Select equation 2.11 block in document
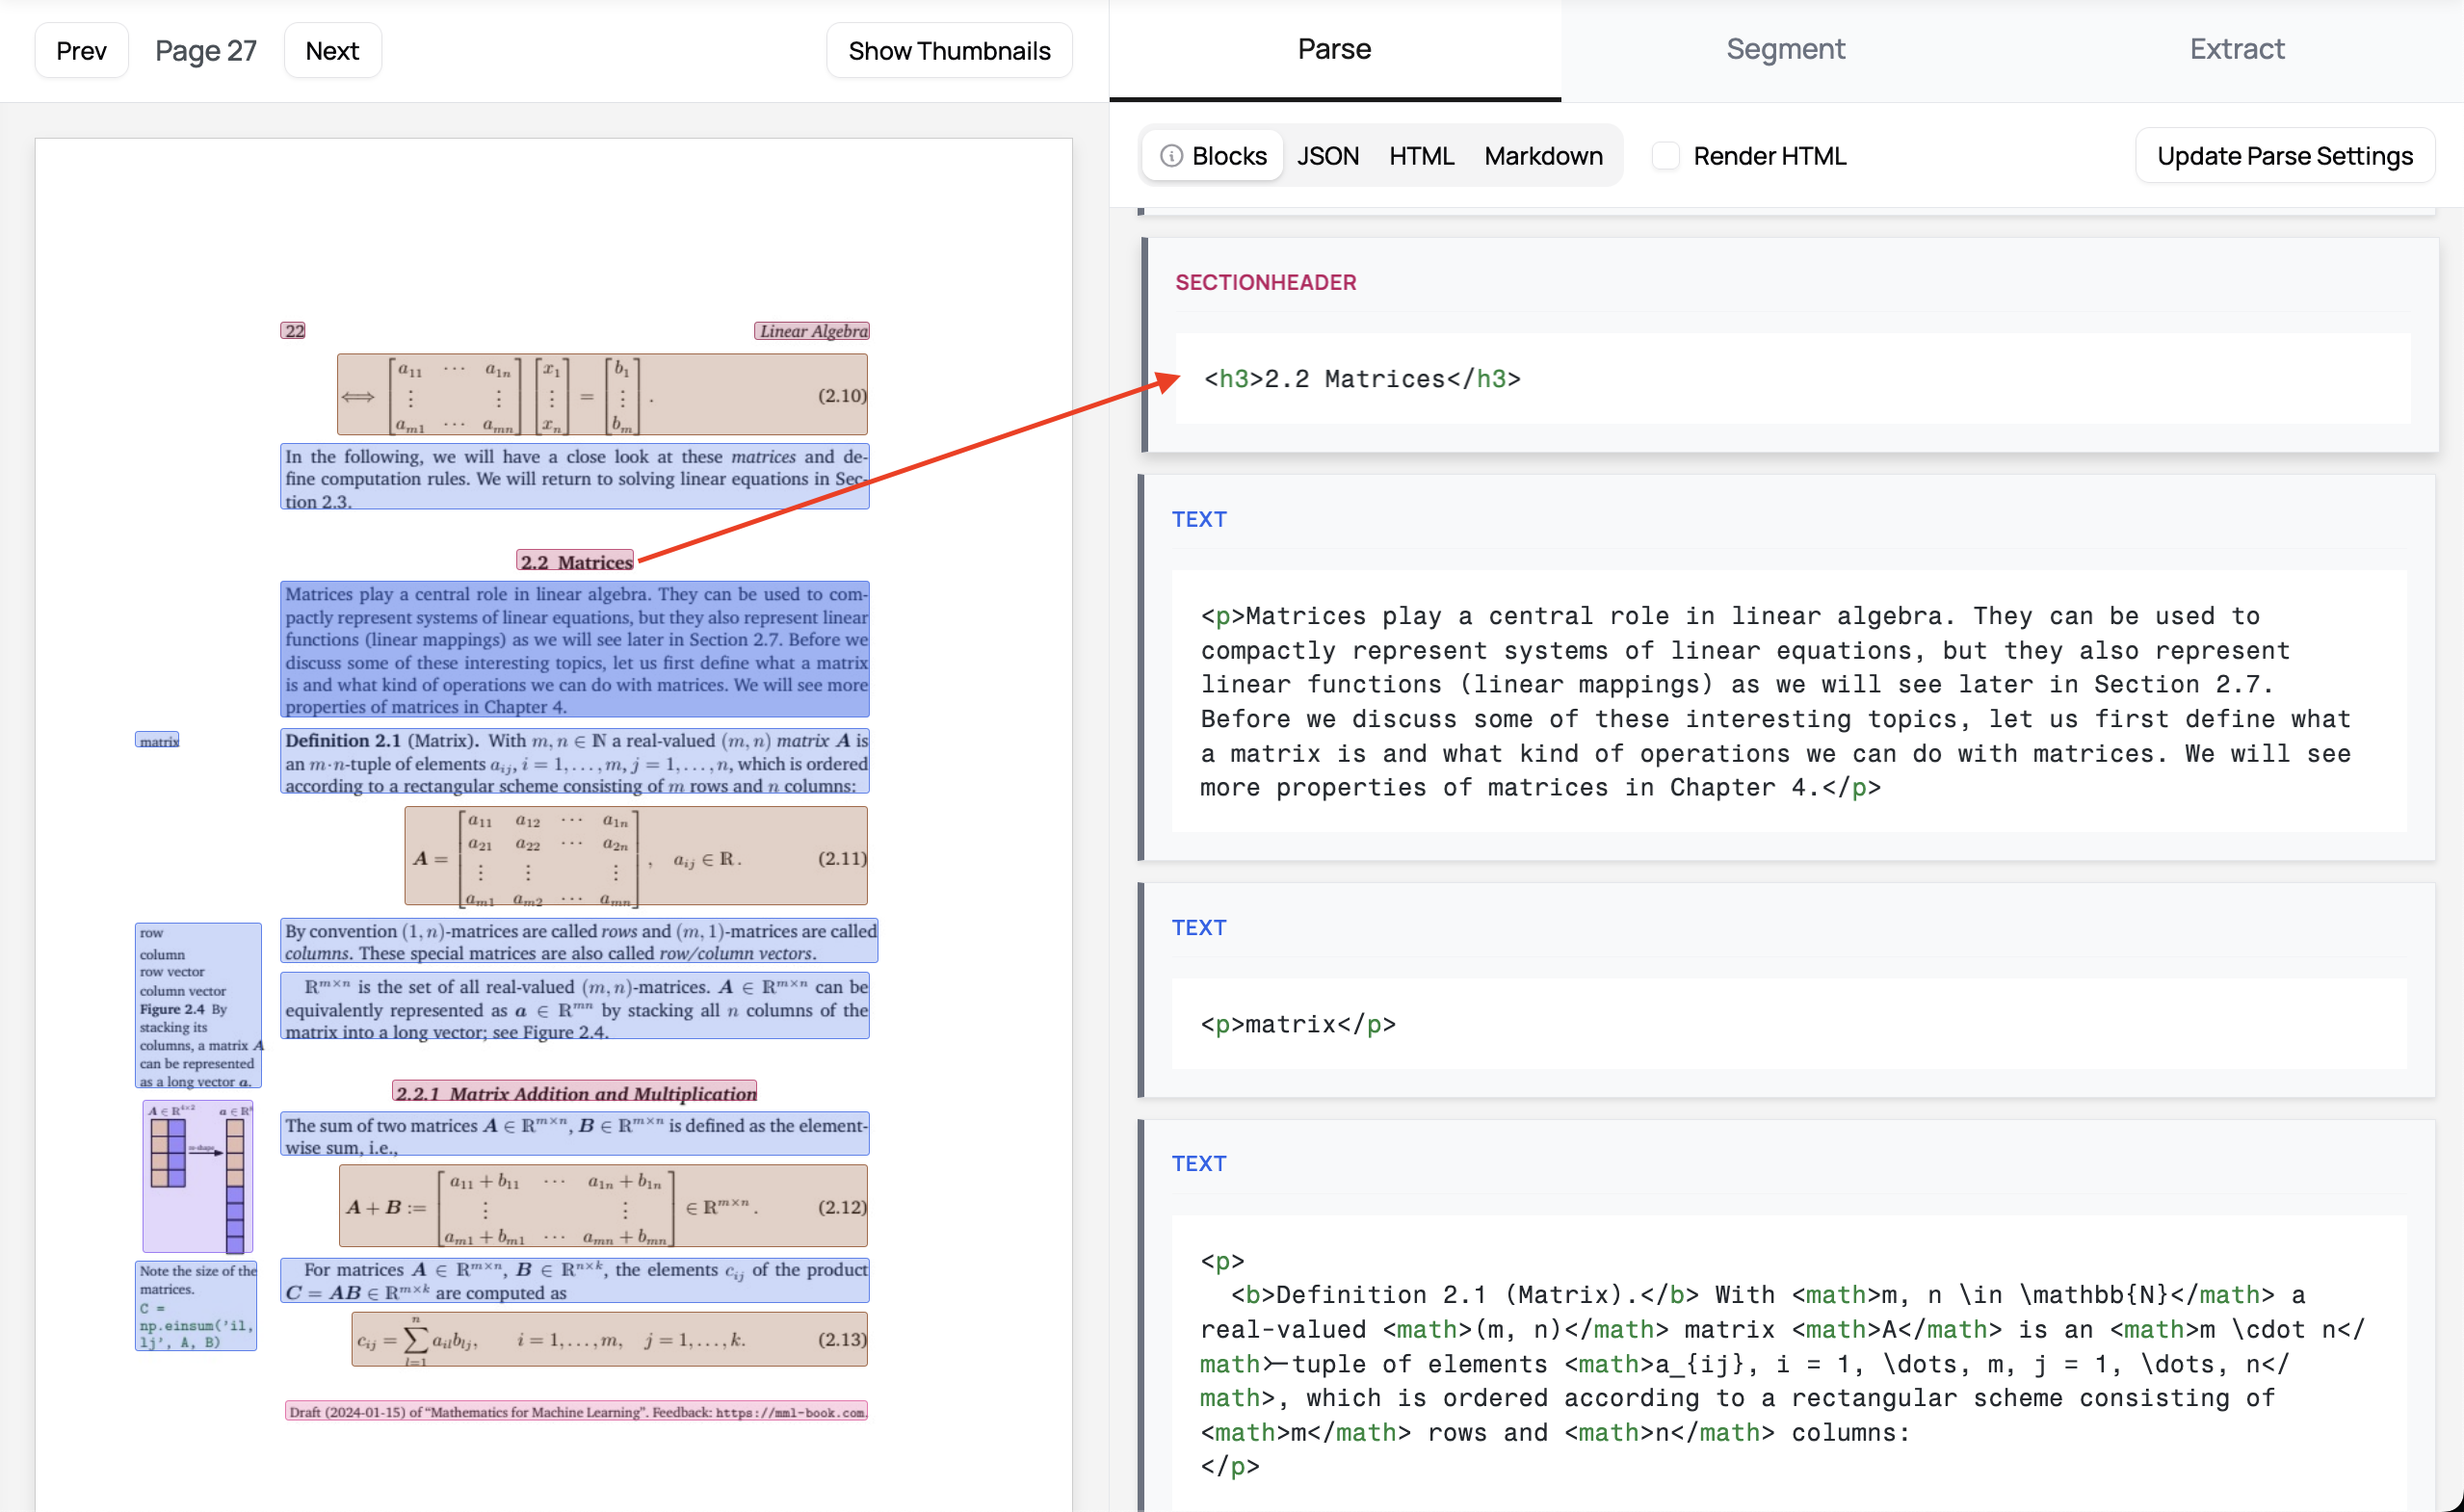The width and height of the screenshot is (2464, 1512). [635, 857]
